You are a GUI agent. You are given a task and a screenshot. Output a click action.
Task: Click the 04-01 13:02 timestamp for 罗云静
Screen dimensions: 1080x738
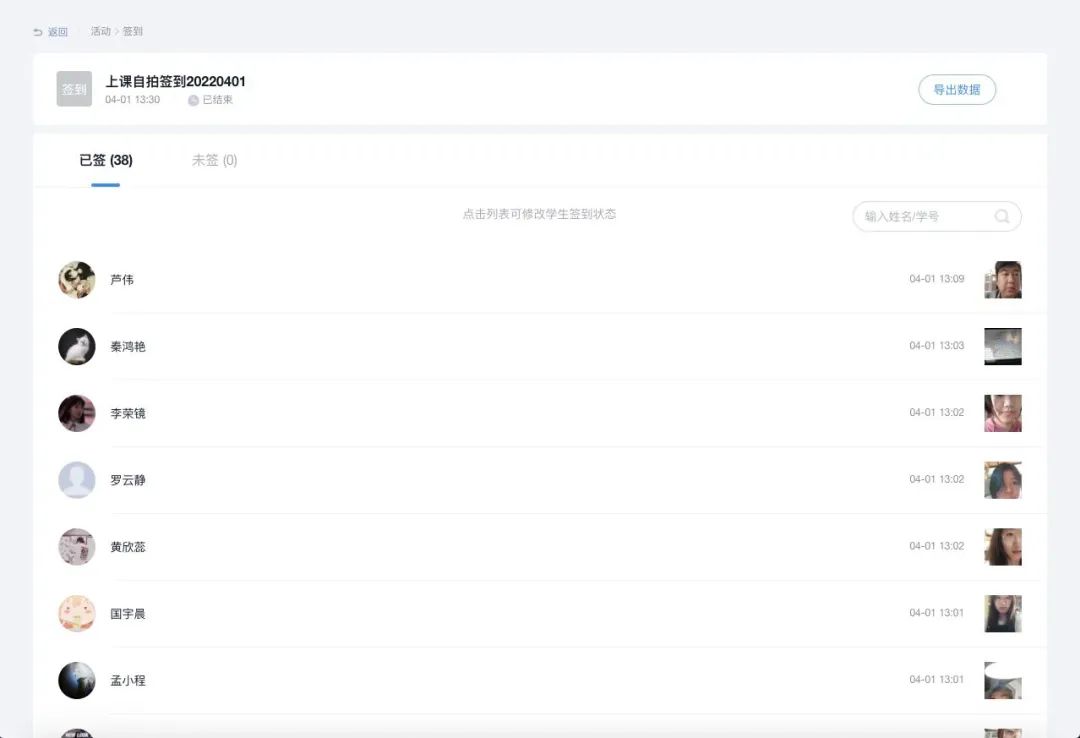pyautogui.click(x=936, y=480)
